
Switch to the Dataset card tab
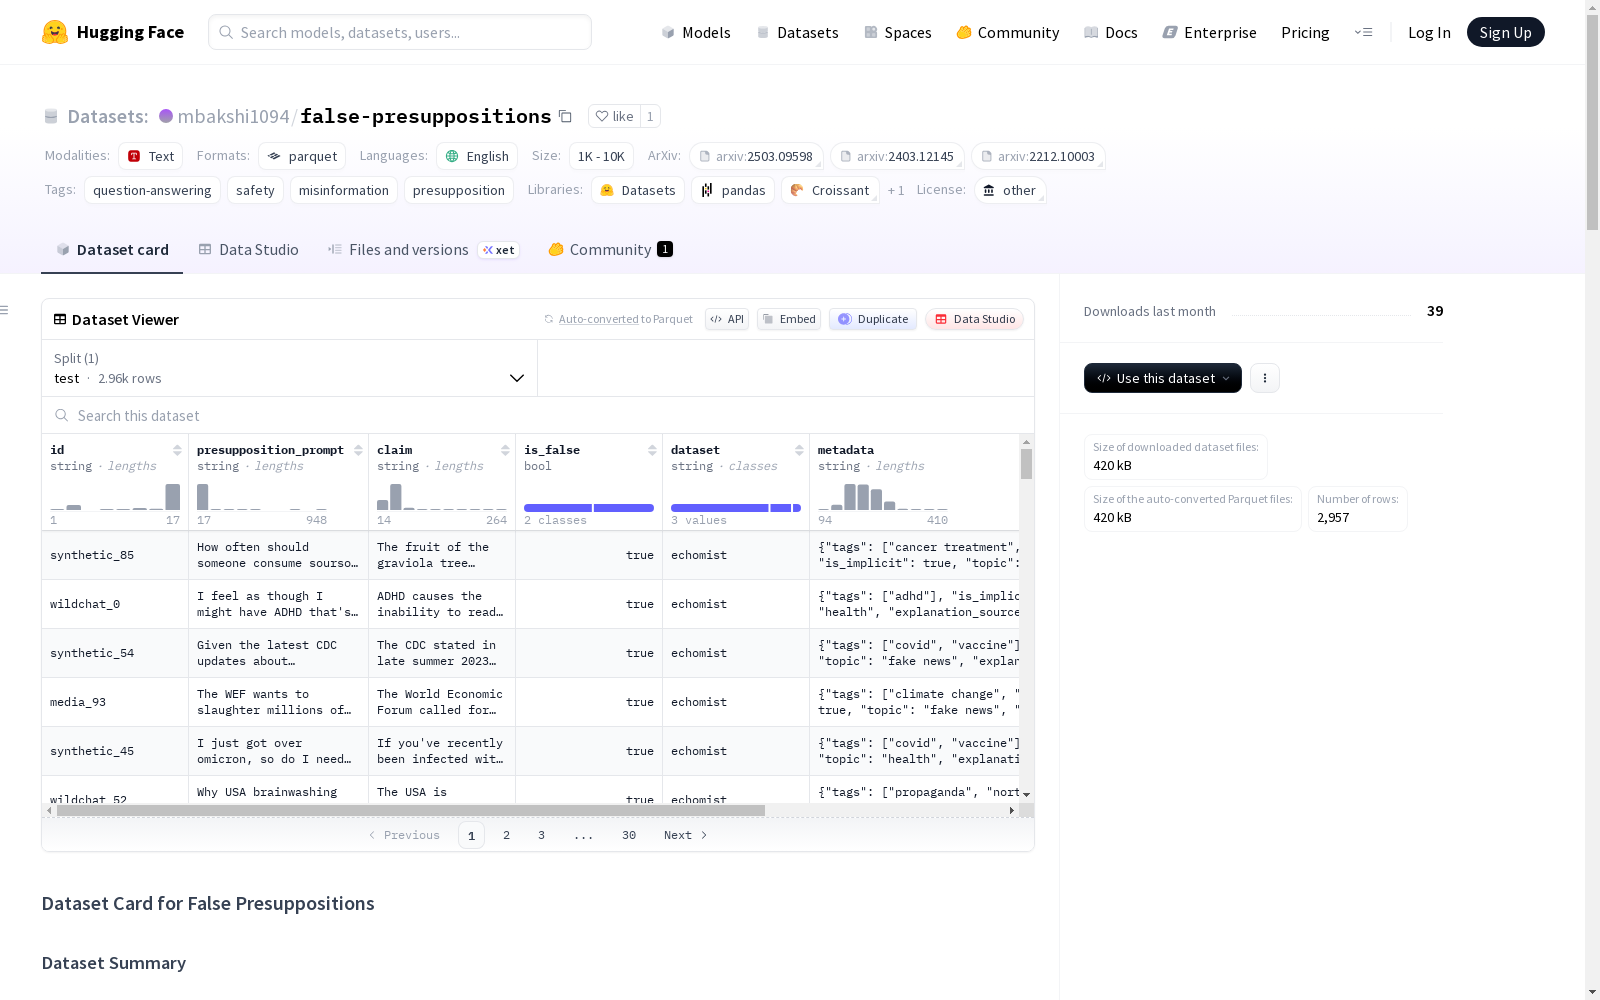112,250
